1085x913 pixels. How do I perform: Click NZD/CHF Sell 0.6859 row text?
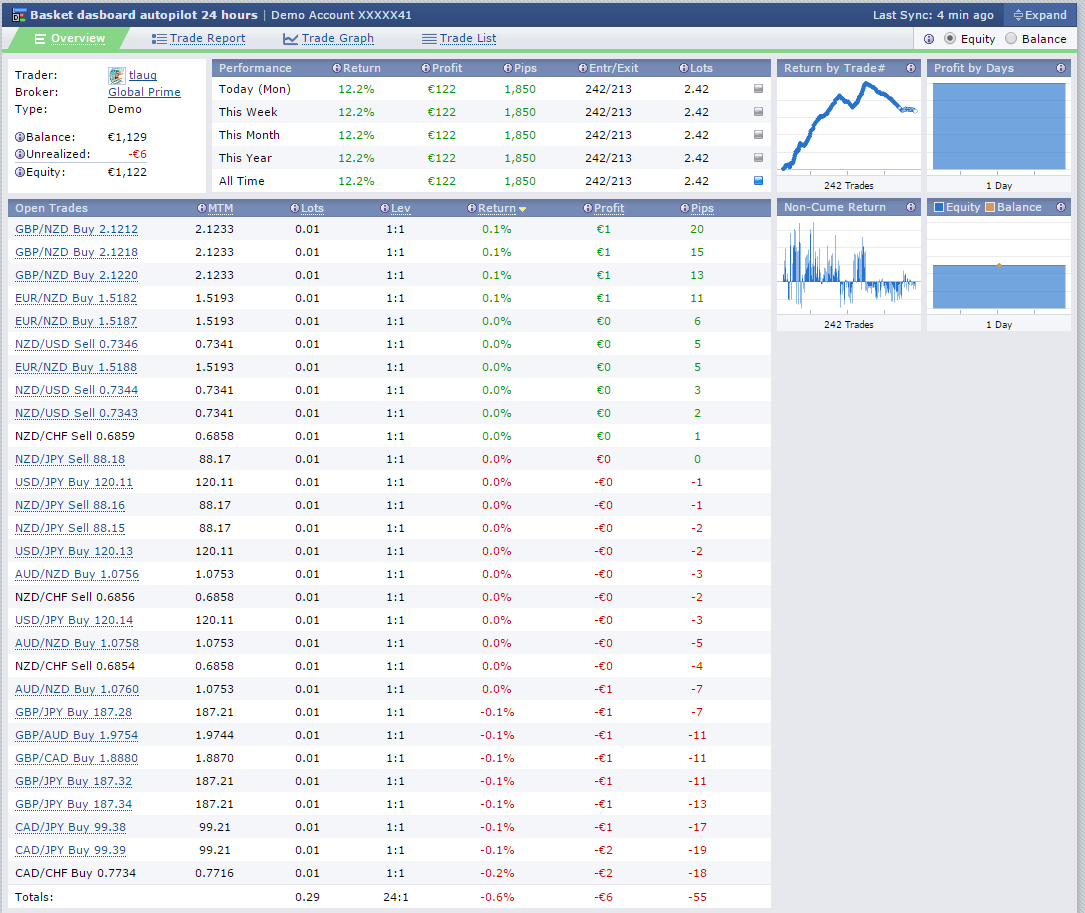point(75,436)
